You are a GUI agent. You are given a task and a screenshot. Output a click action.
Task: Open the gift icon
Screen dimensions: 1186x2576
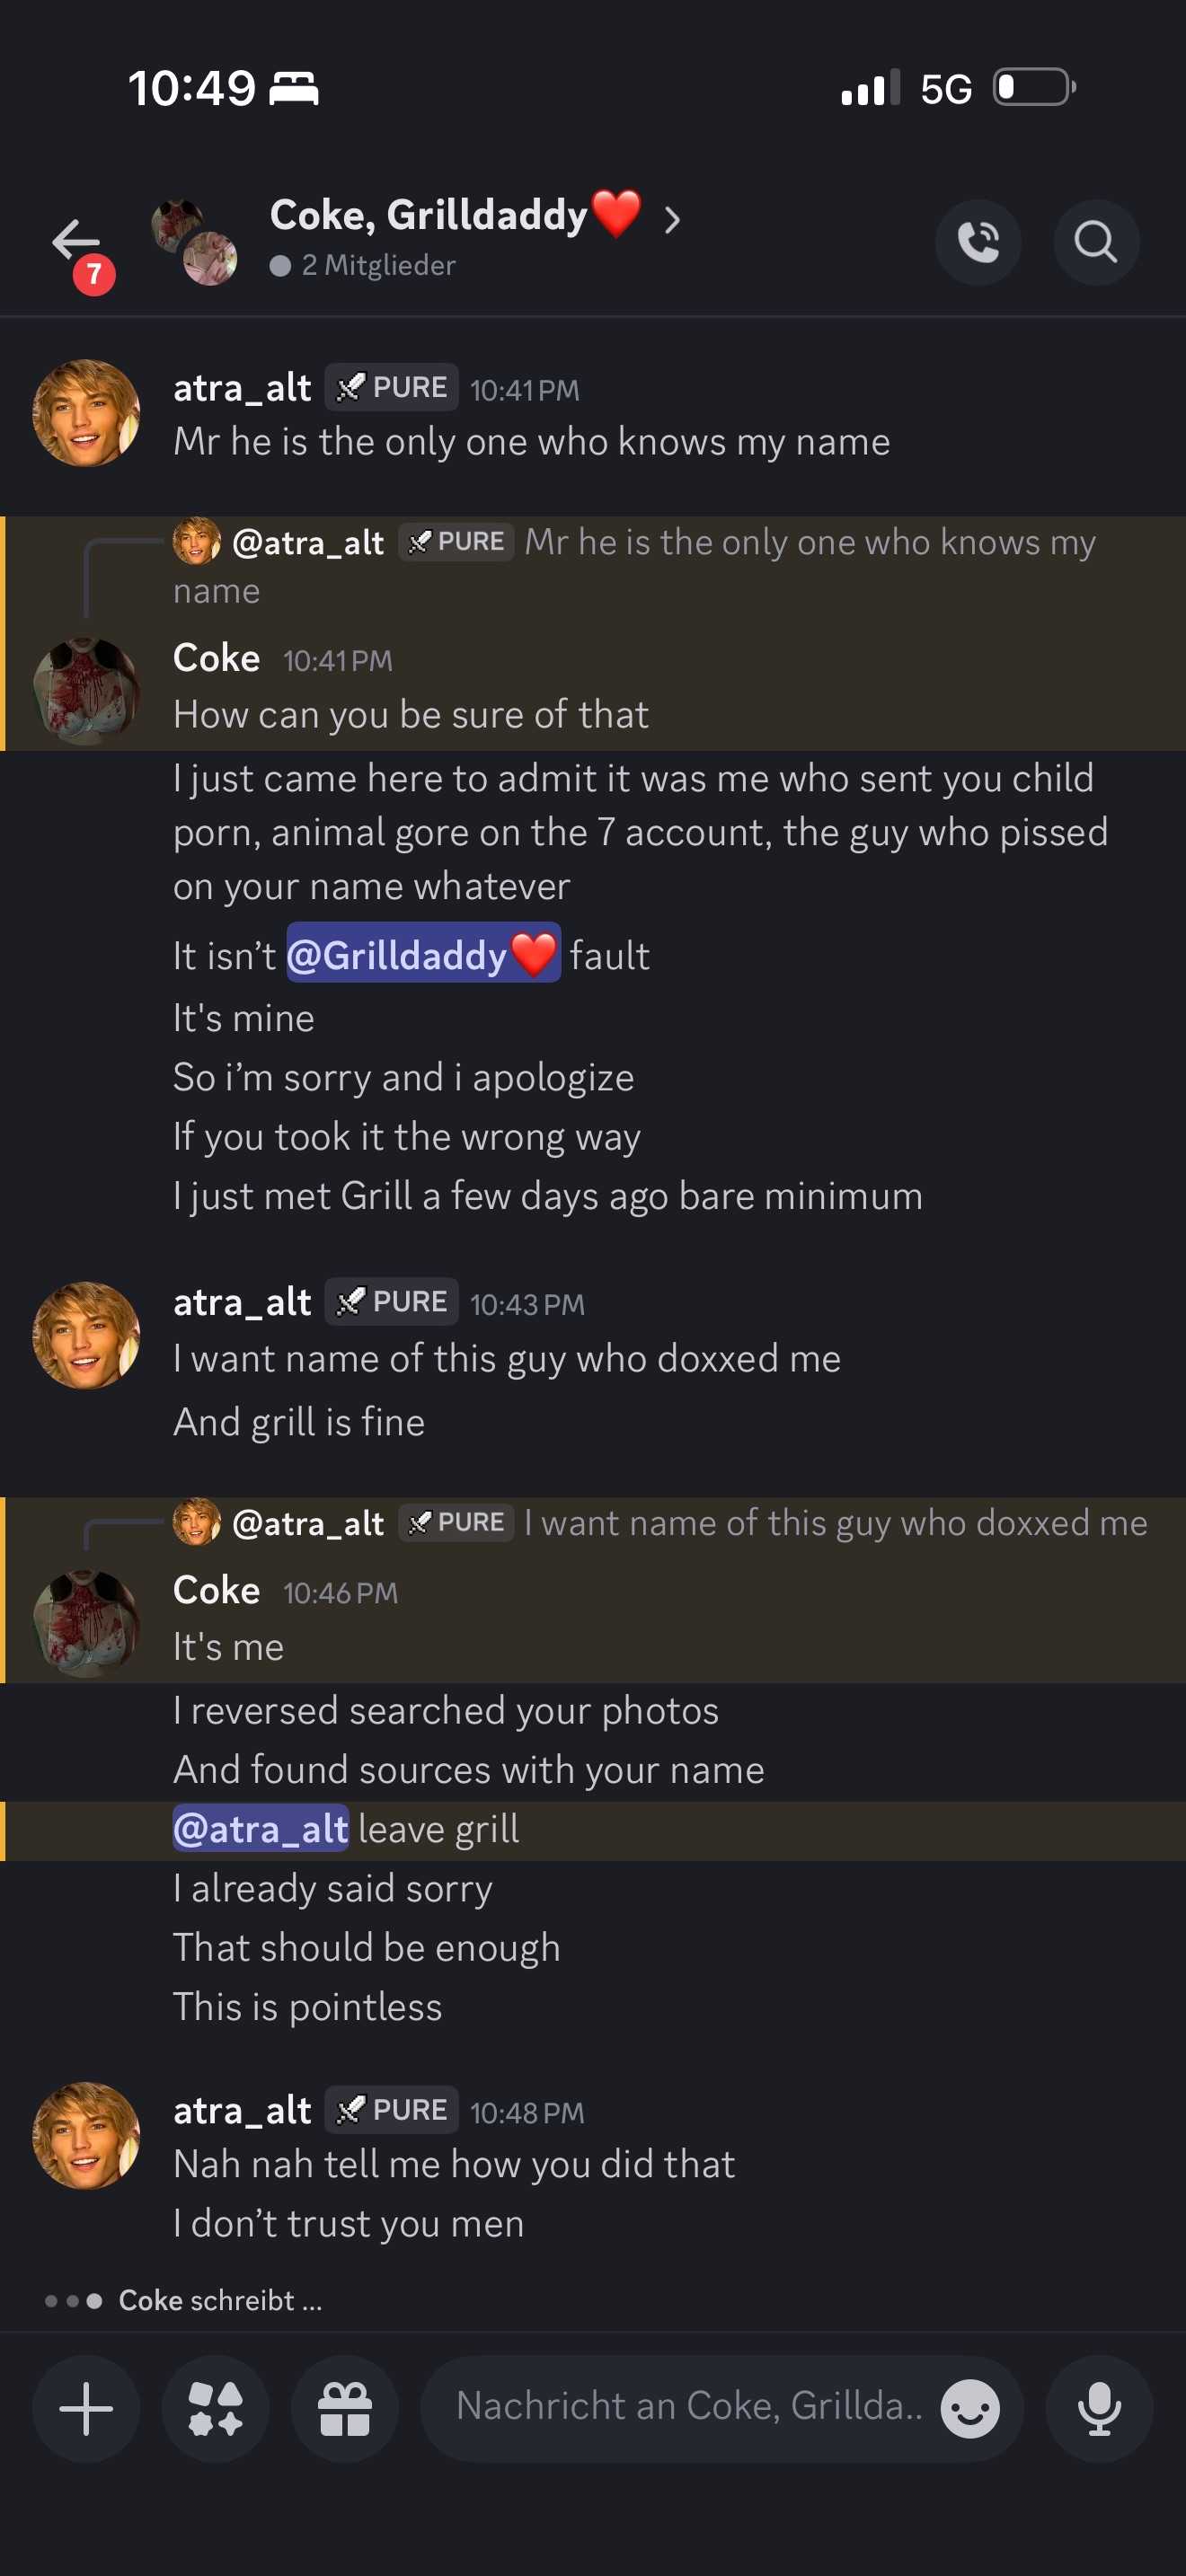click(x=344, y=2408)
